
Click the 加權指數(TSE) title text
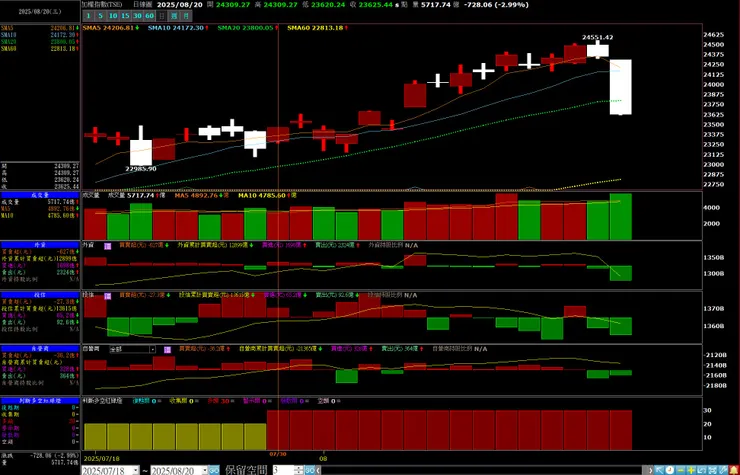coord(101,5)
